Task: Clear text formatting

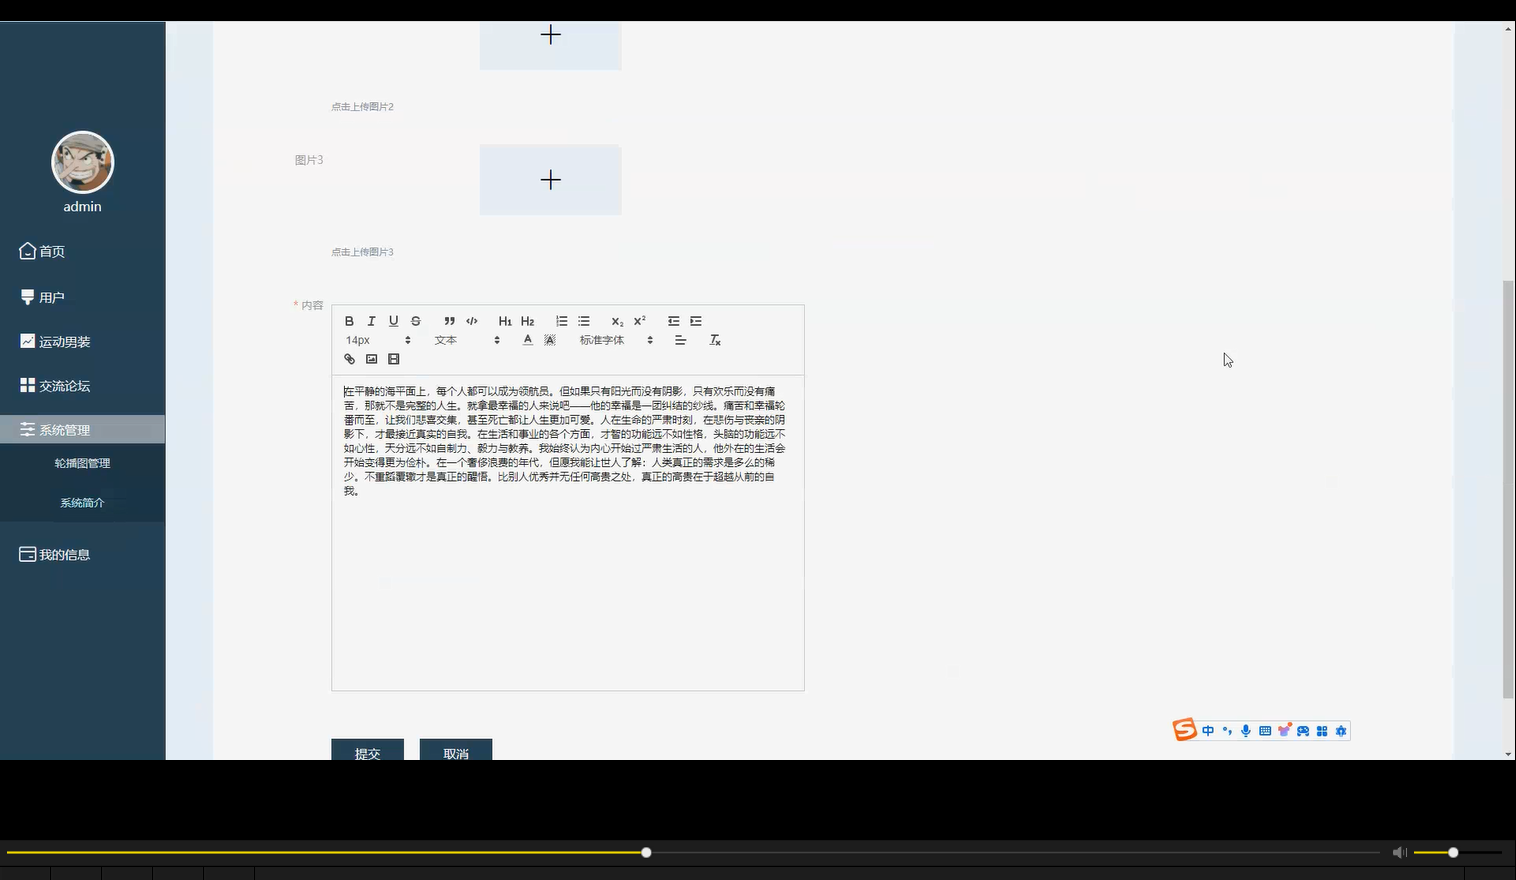Action: pyautogui.click(x=714, y=340)
